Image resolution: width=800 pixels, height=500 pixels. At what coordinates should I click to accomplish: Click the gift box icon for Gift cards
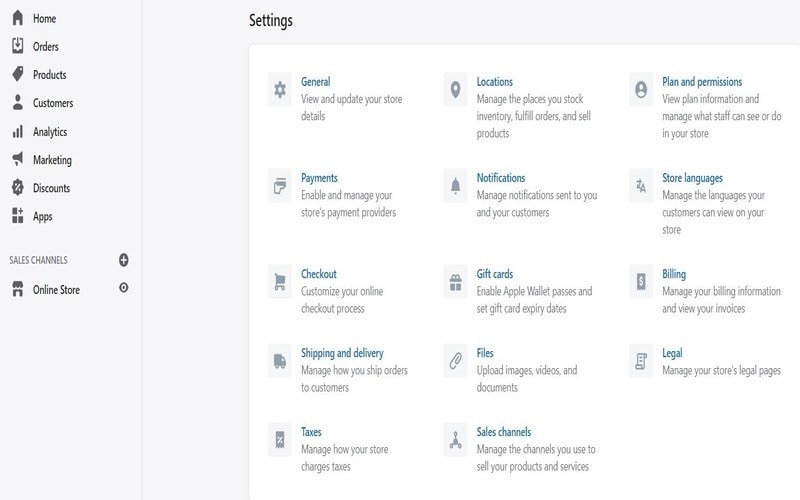456,282
